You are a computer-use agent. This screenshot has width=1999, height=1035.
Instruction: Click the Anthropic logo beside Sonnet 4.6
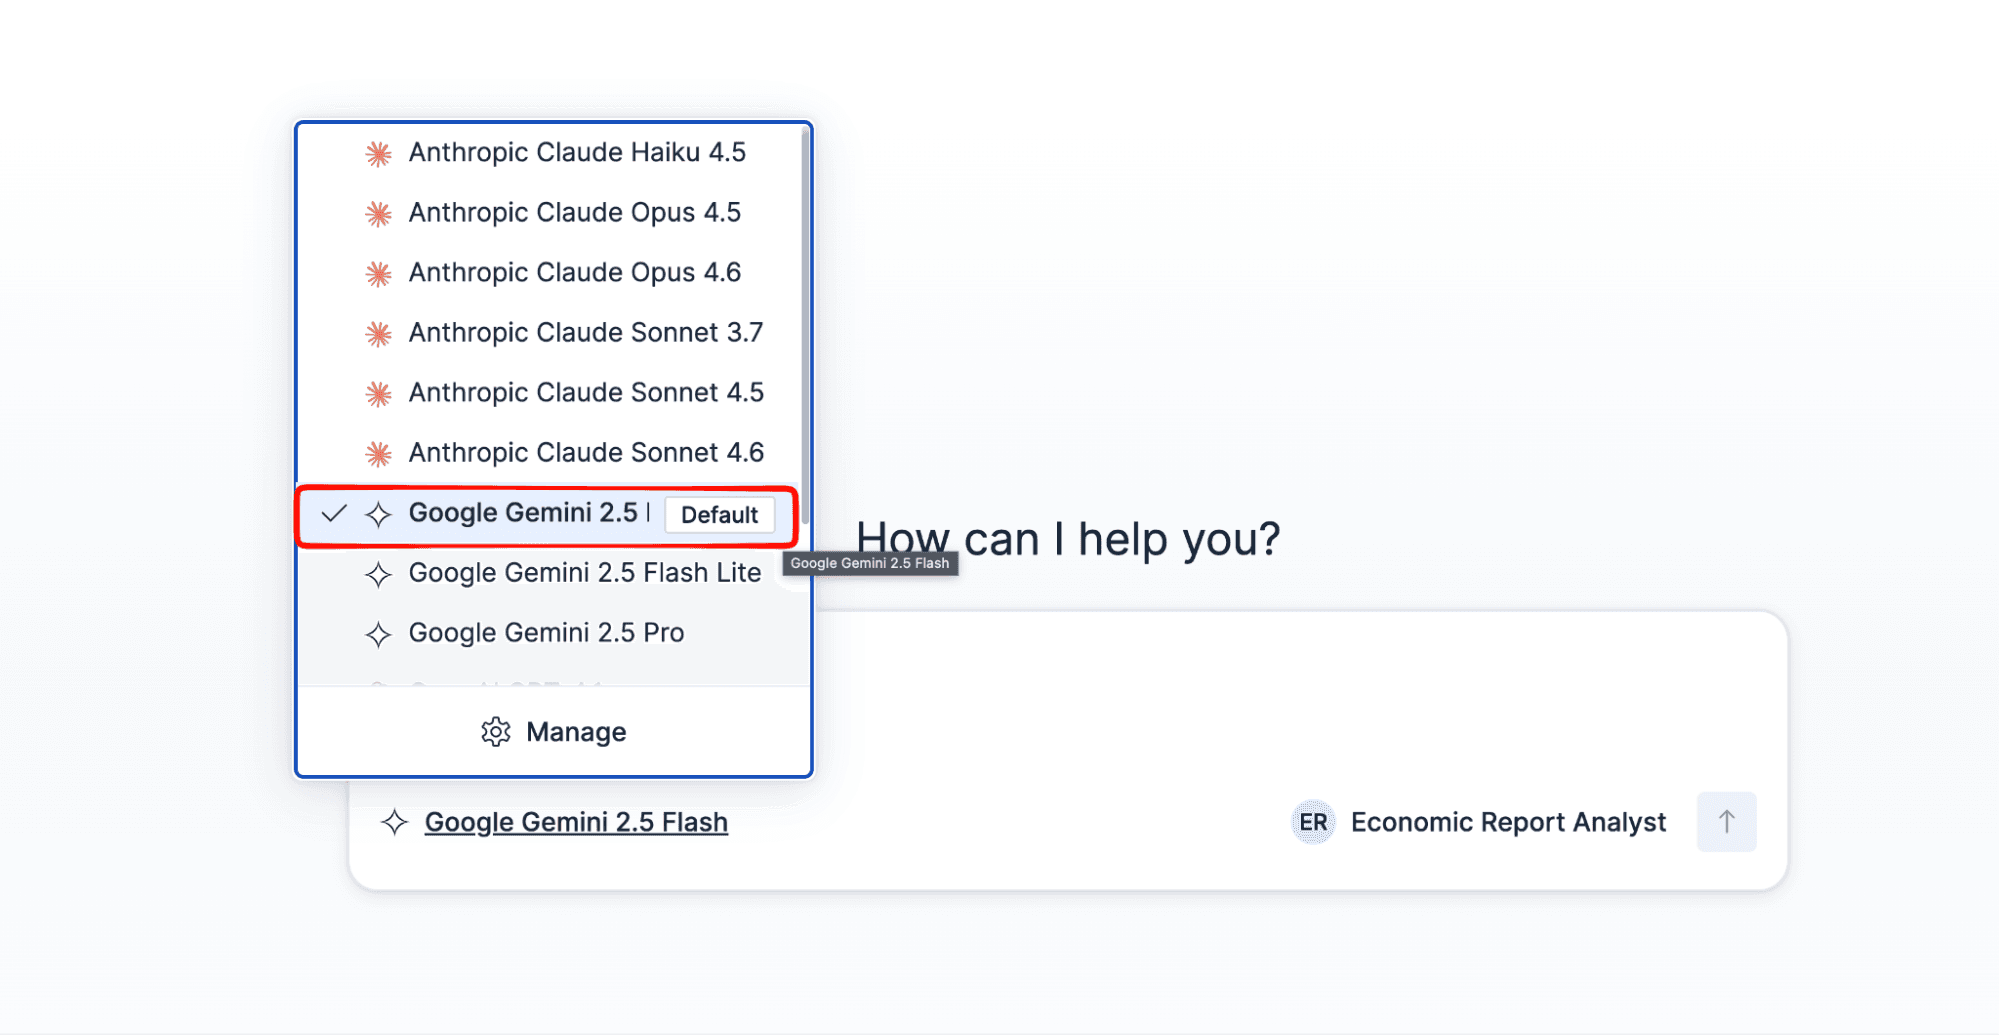coord(378,453)
